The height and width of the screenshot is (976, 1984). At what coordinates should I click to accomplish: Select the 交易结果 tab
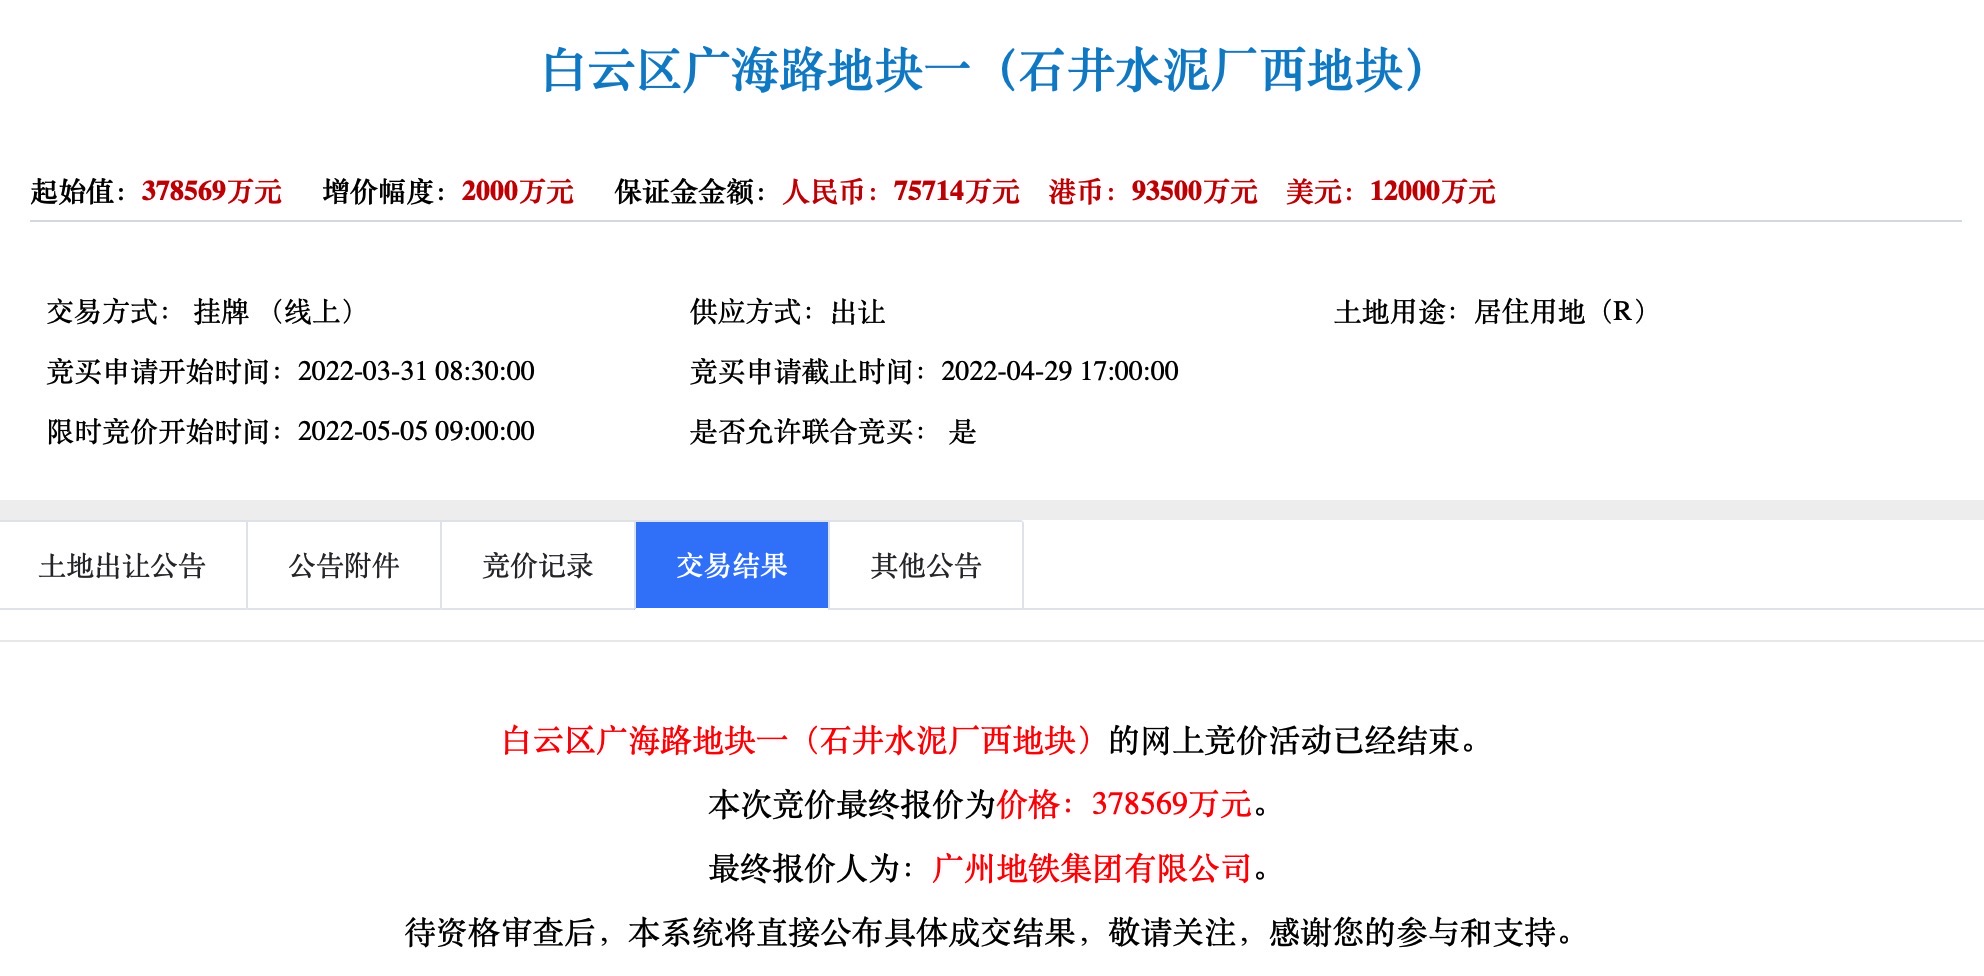[x=732, y=566]
